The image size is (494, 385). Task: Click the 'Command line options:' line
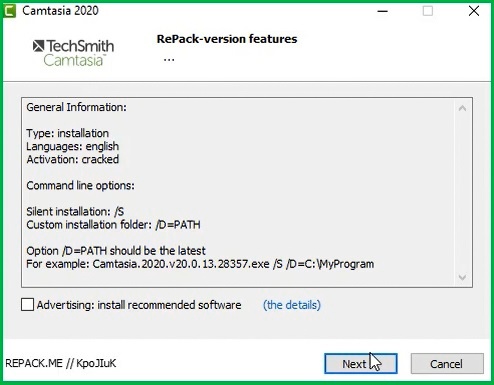tap(80, 185)
